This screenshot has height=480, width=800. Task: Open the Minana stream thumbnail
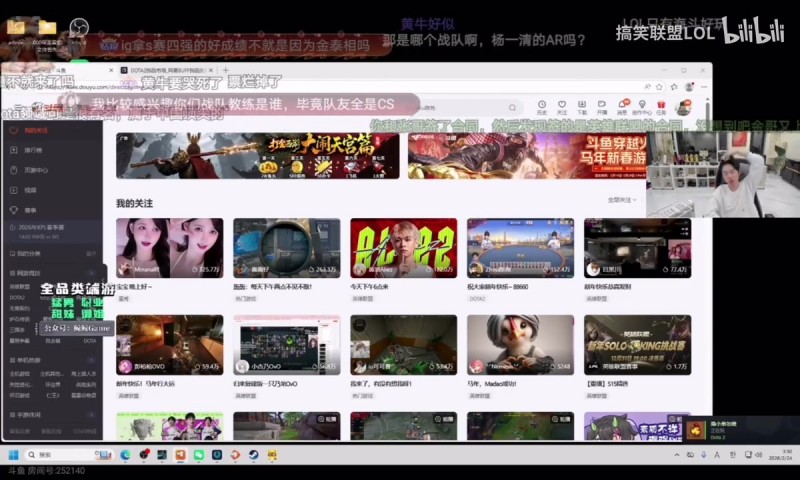click(169, 248)
